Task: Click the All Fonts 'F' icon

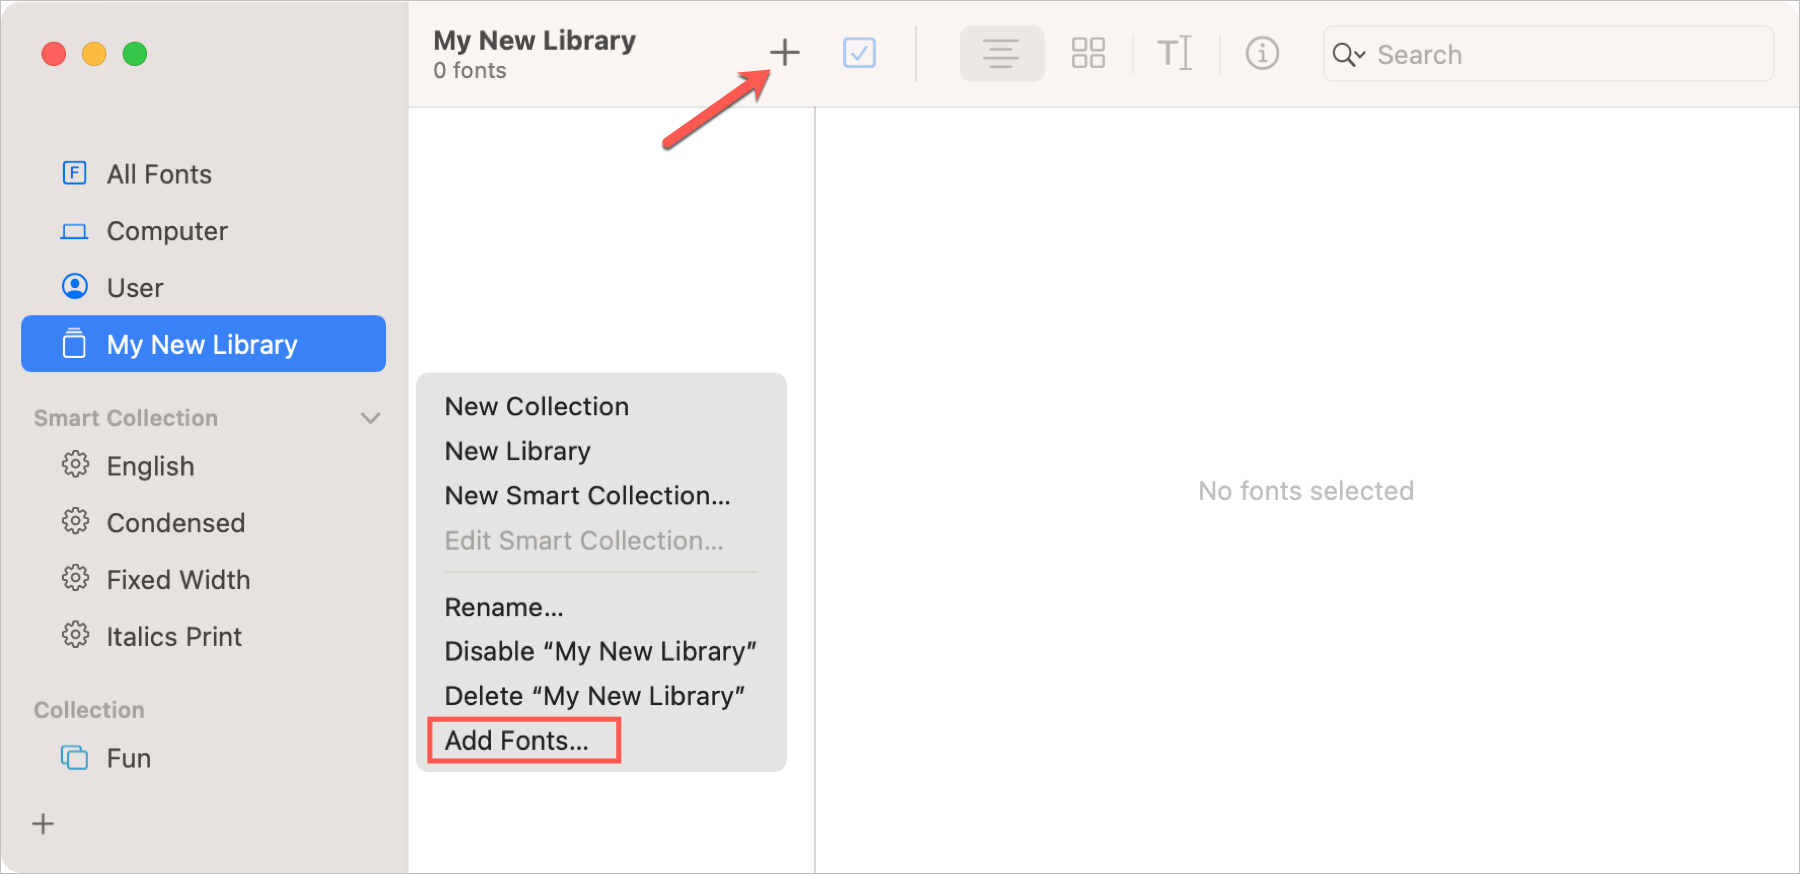Action: [x=75, y=173]
